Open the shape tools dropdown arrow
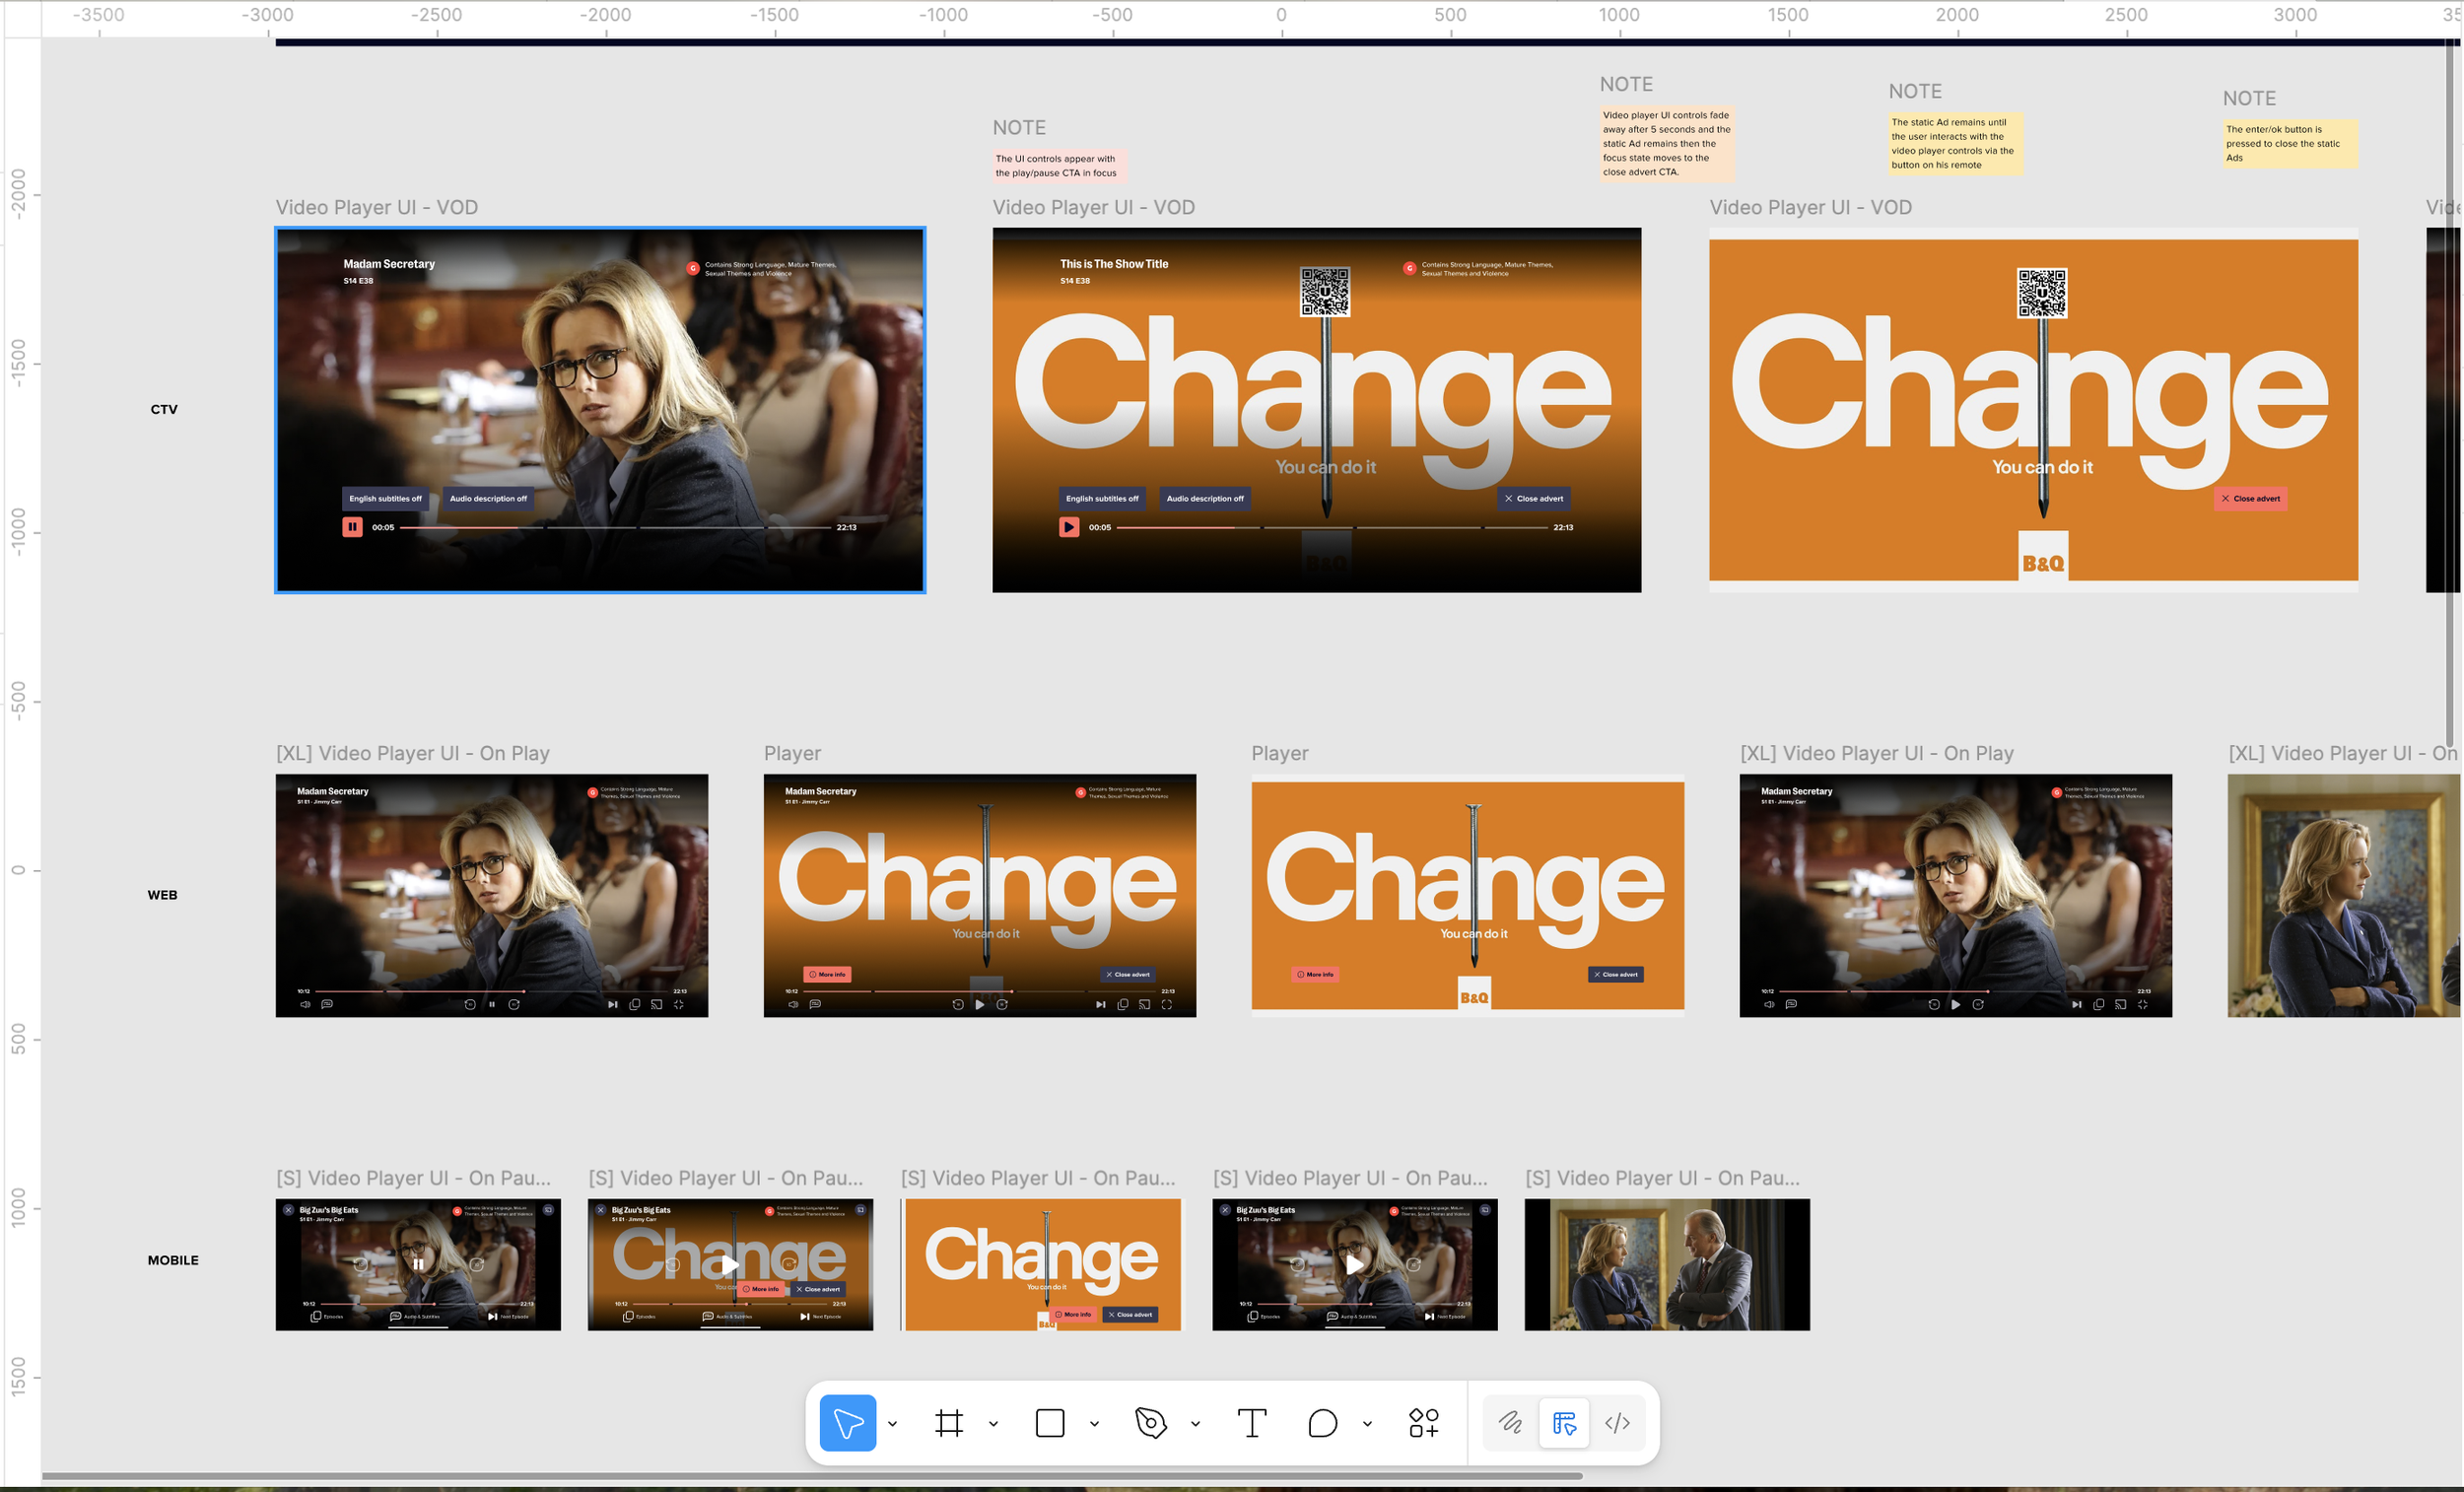 (x=1094, y=1423)
